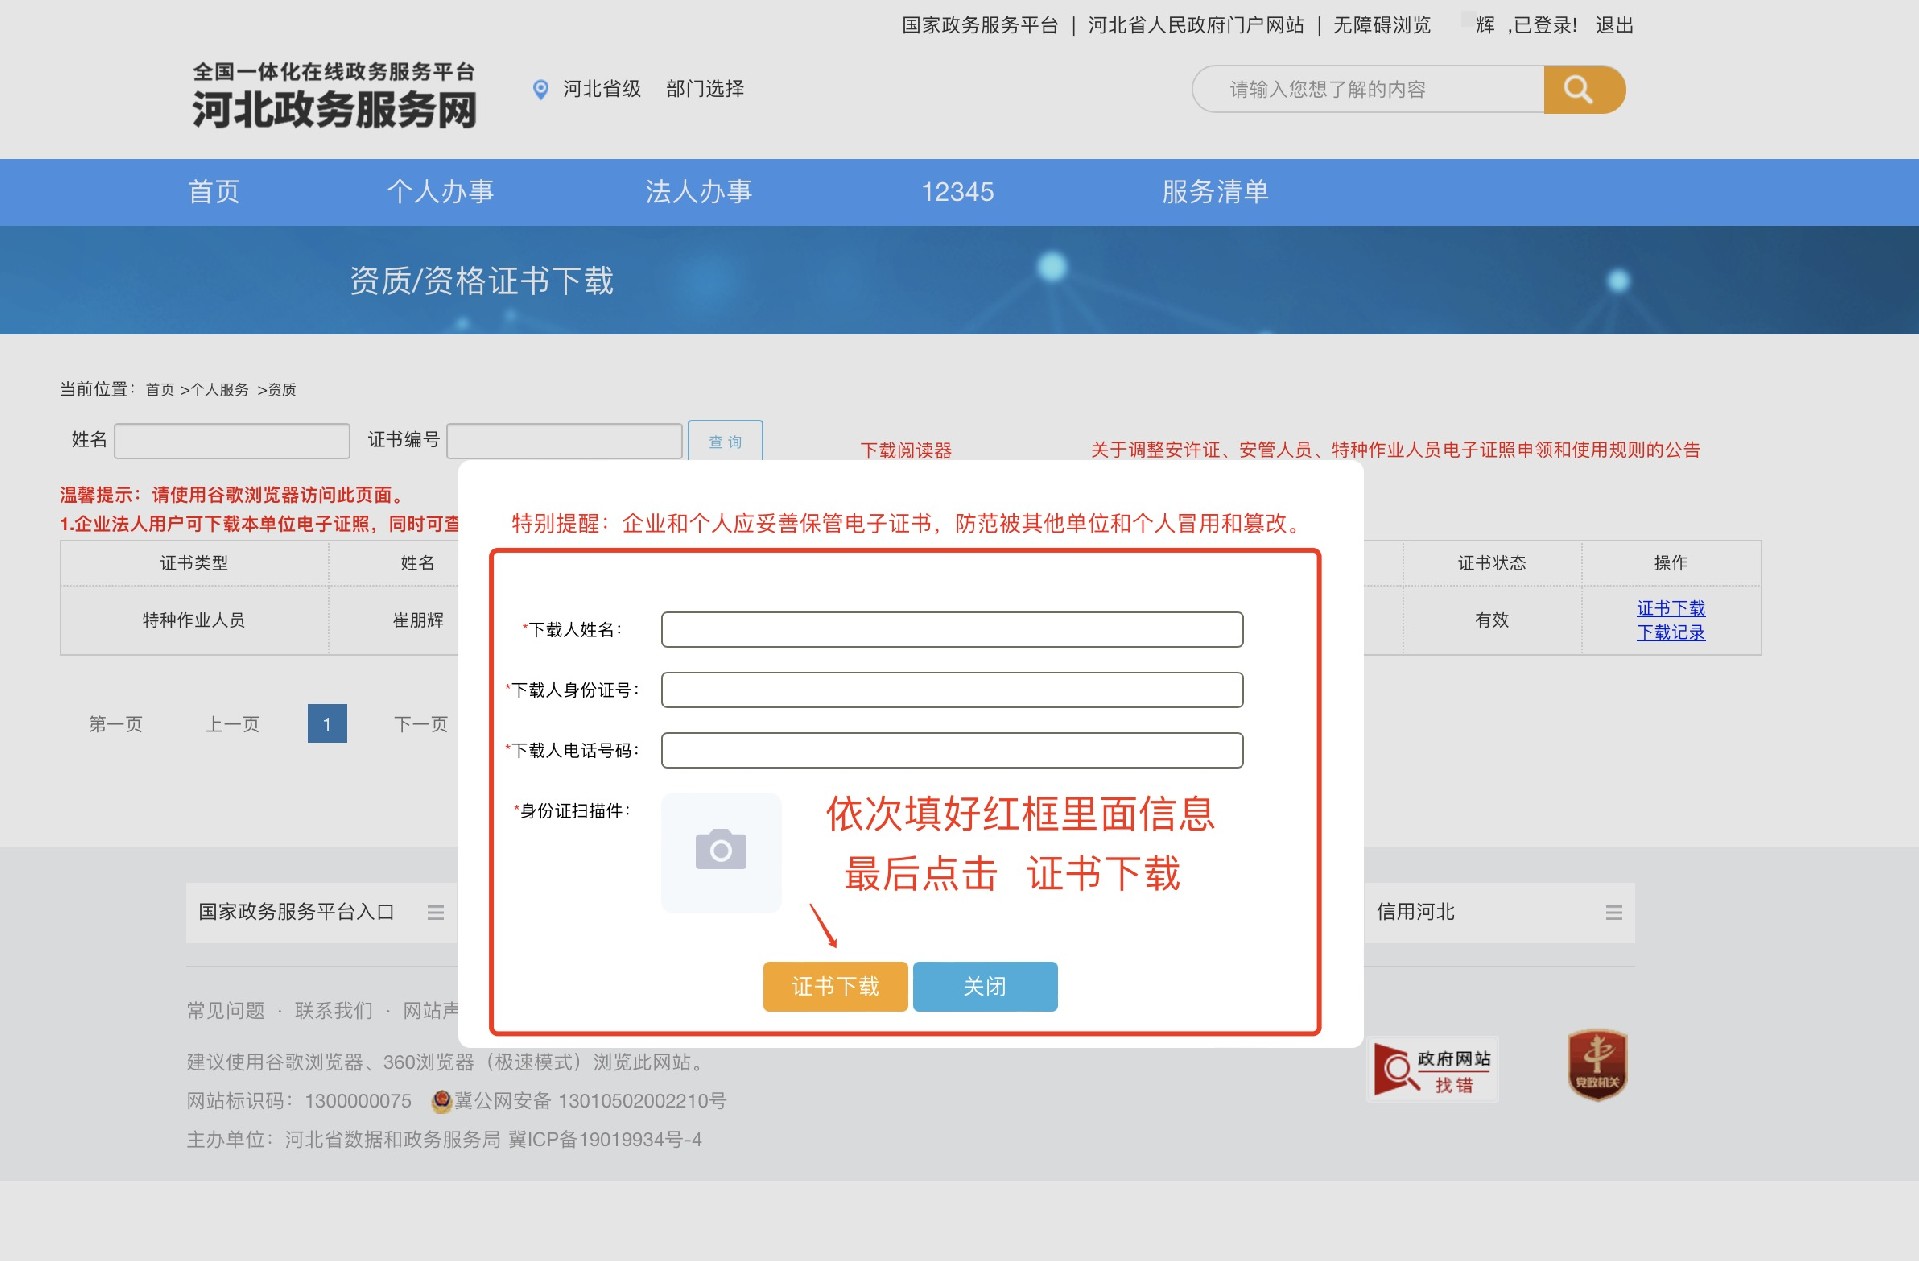
Task: Enable 无障碍浏览 mode
Action: coord(1382,25)
